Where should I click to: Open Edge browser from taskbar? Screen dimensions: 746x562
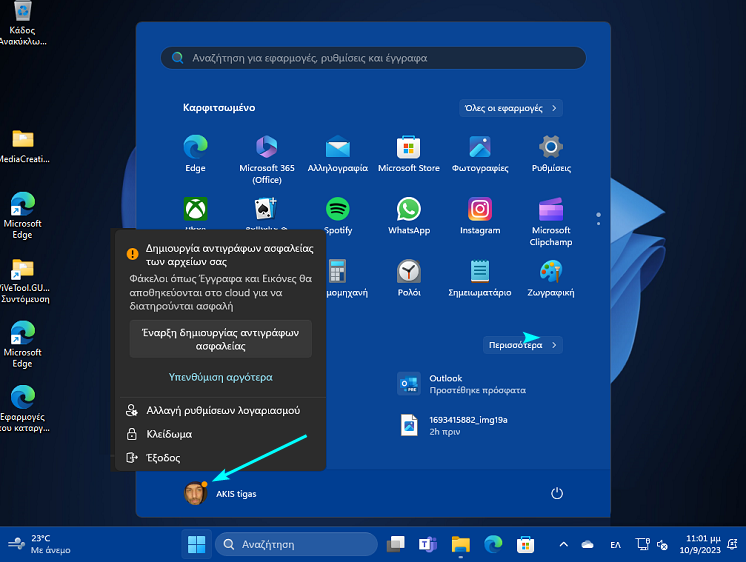[x=493, y=544]
